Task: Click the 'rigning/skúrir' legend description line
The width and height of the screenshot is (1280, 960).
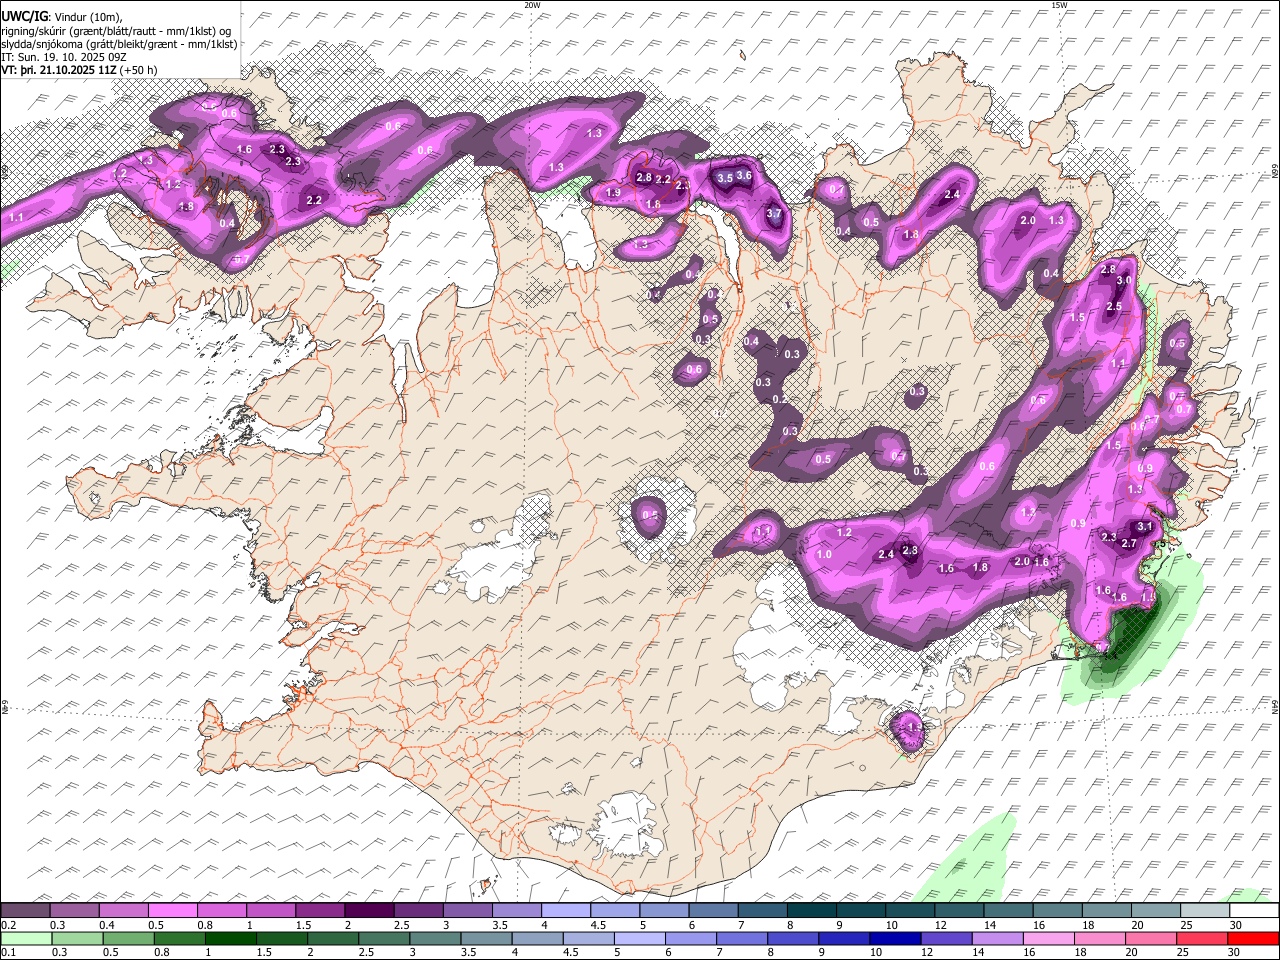Action: 116,31
